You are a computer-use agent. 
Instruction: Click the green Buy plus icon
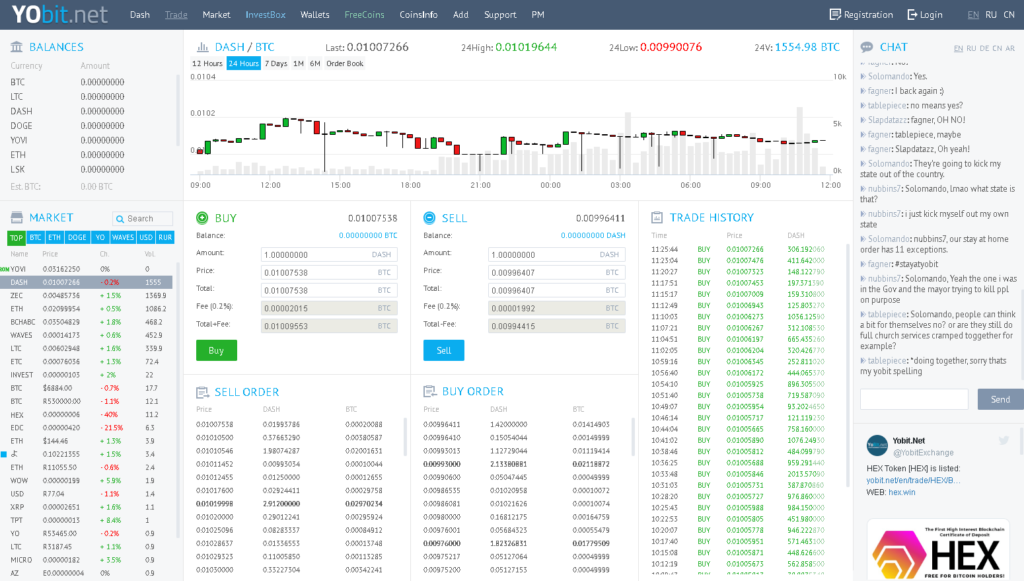(202, 218)
